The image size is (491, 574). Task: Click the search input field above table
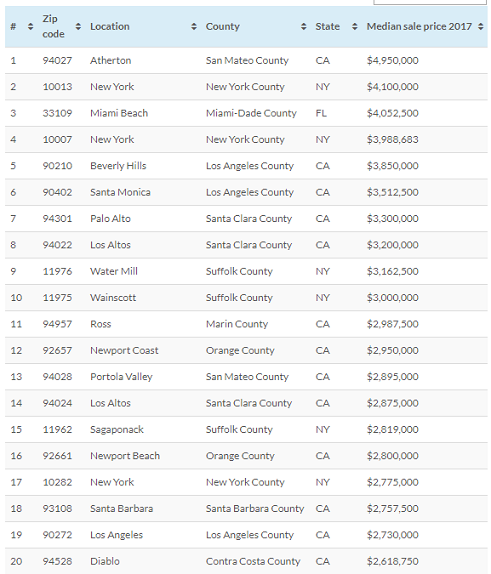430,2
